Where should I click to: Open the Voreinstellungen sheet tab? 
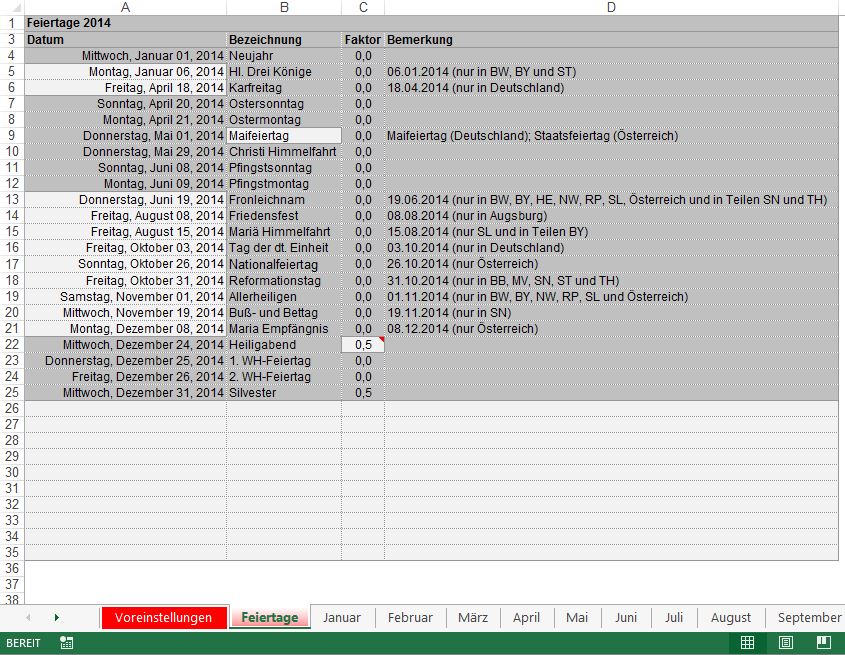point(163,618)
